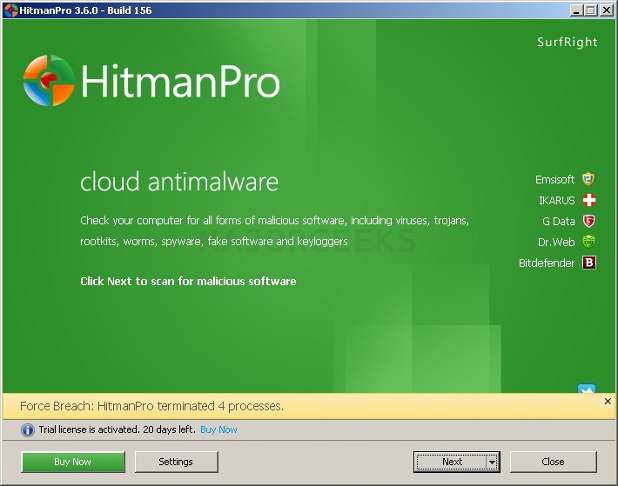Click the blue info icon beside trial license
Screen dimensions: 618x486
point(27,430)
